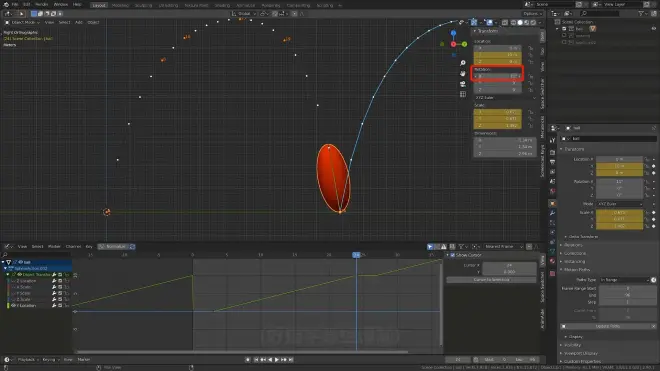Click the Scene name field
This screenshot has height=371, width=660.
click(555, 4)
